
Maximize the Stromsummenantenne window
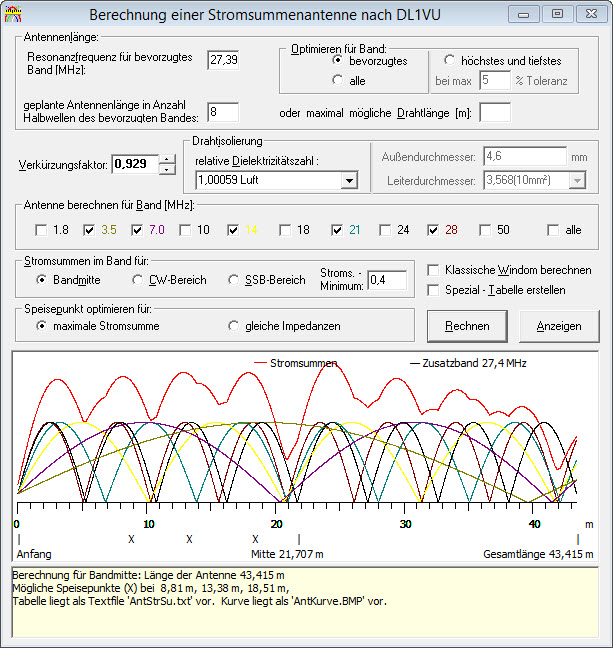[x=557, y=14]
